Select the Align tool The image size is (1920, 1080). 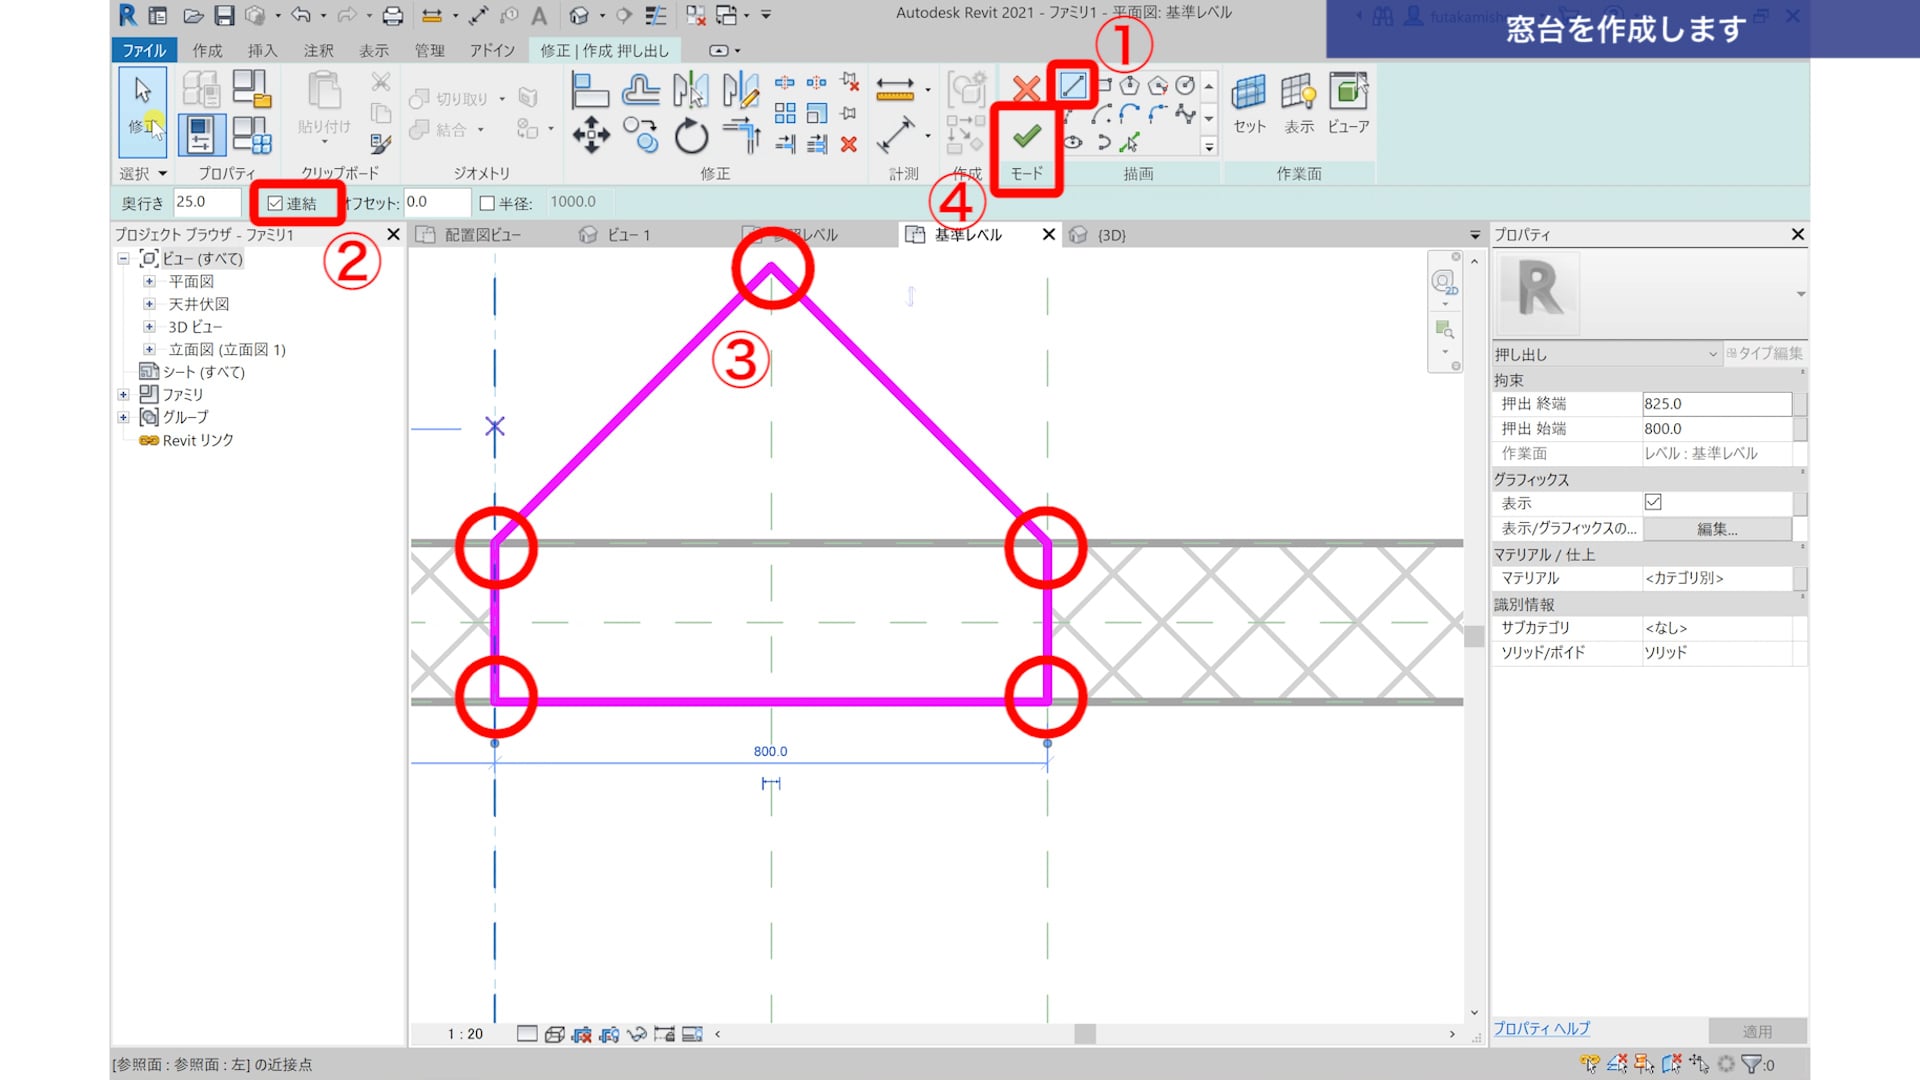pyautogui.click(x=589, y=90)
